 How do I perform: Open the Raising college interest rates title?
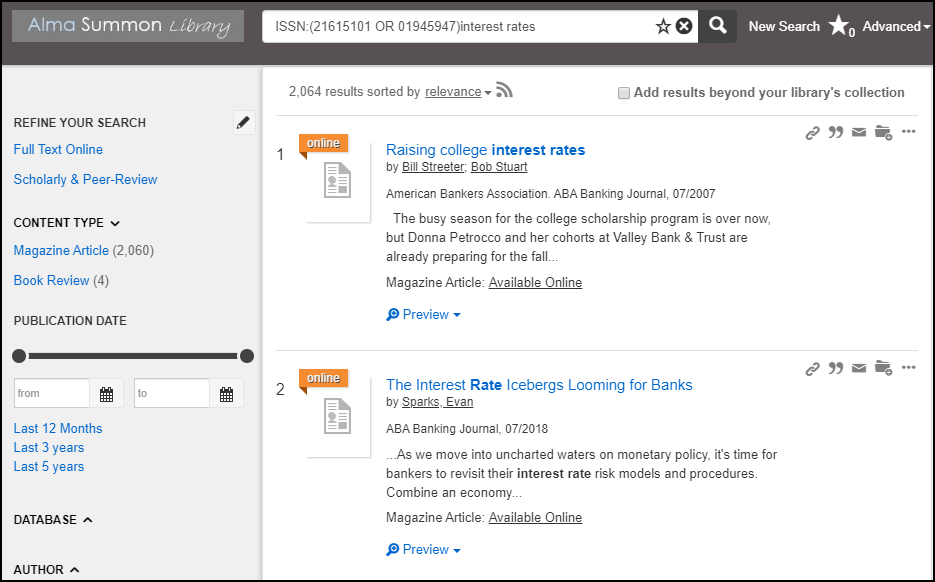[485, 150]
